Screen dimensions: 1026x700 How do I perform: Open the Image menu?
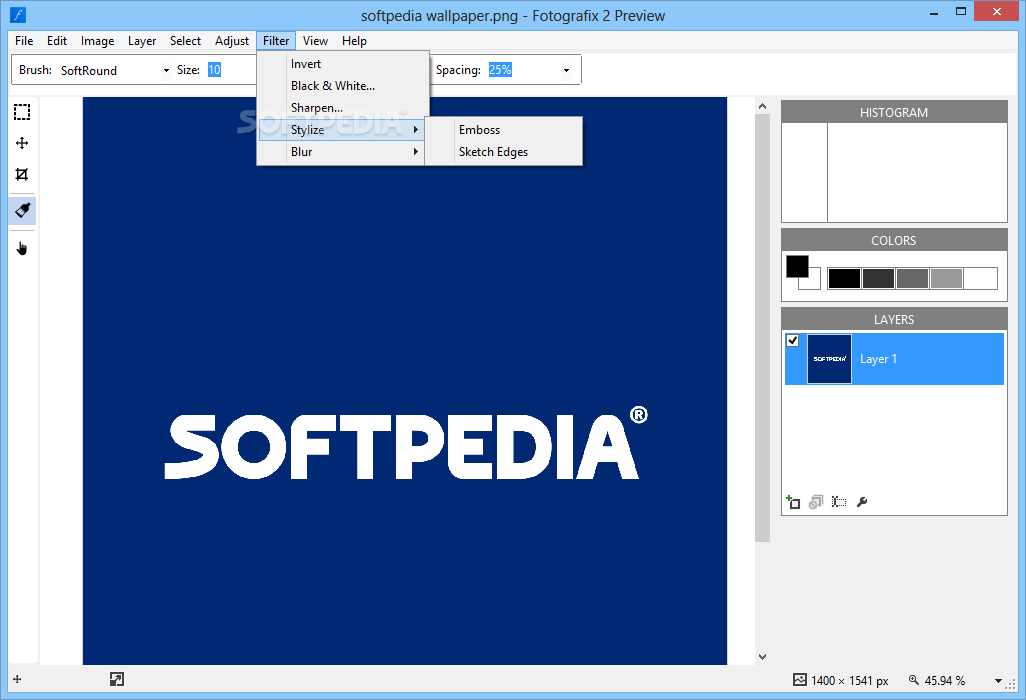pos(97,41)
